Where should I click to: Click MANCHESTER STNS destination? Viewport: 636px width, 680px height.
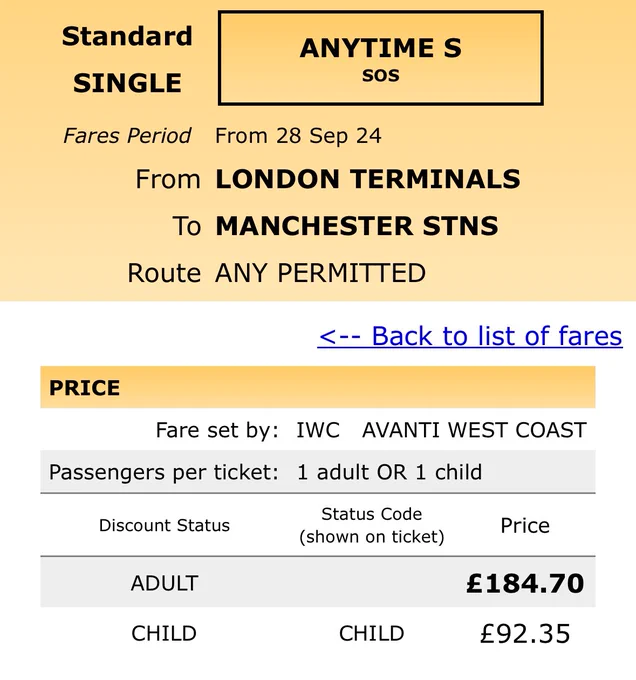[x=357, y=226]
